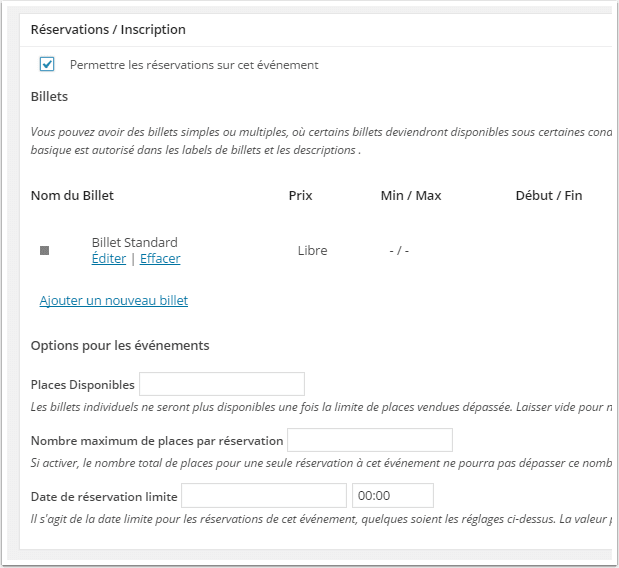Image resolution: width=619 pixels, height=568 pixels.
Task: Collapse the 'Réservations / Inscription' panel header
Action: 108,30
